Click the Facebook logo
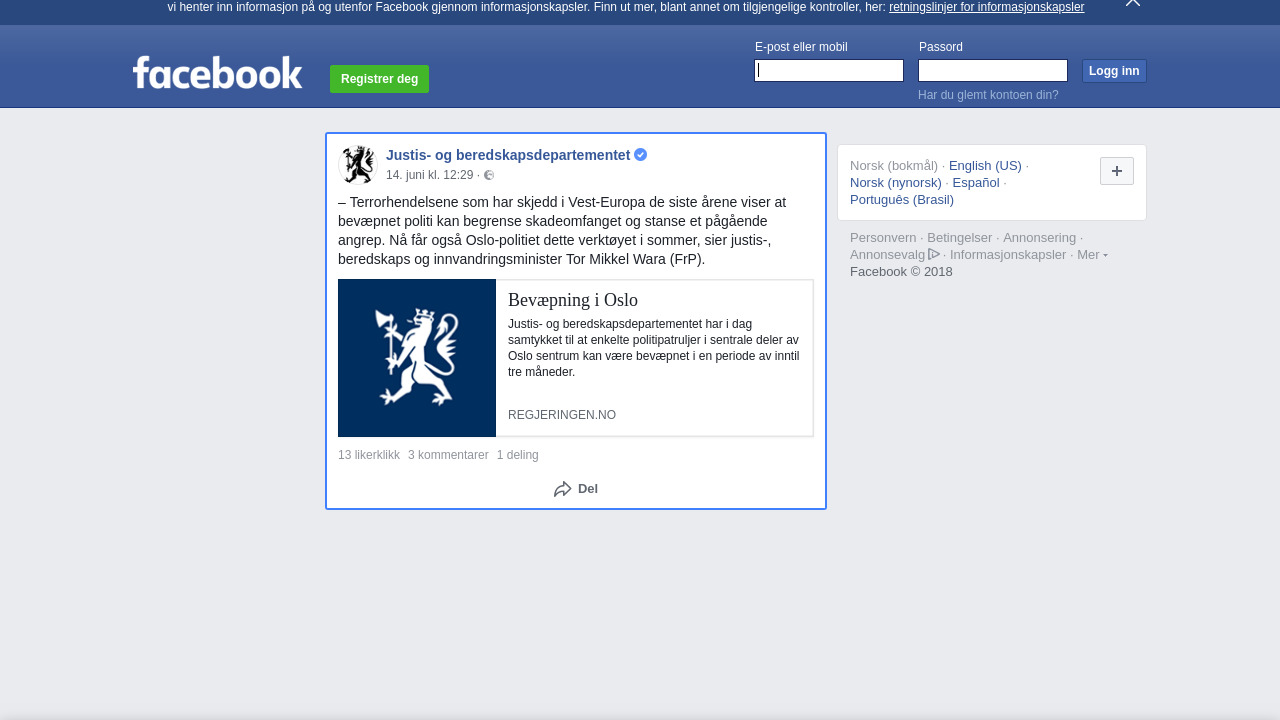The height and width of the screenshot is (720, 1280). 217,73
